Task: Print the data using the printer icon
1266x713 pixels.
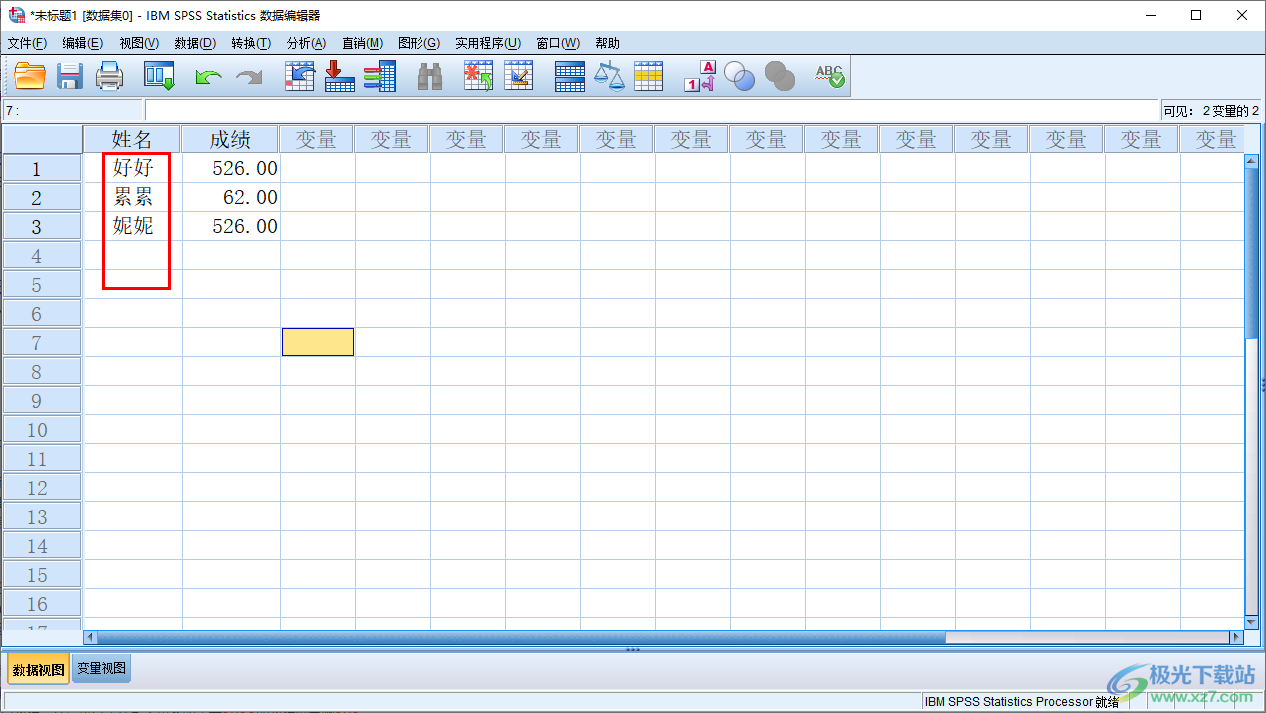Action: tap(109, 76)
